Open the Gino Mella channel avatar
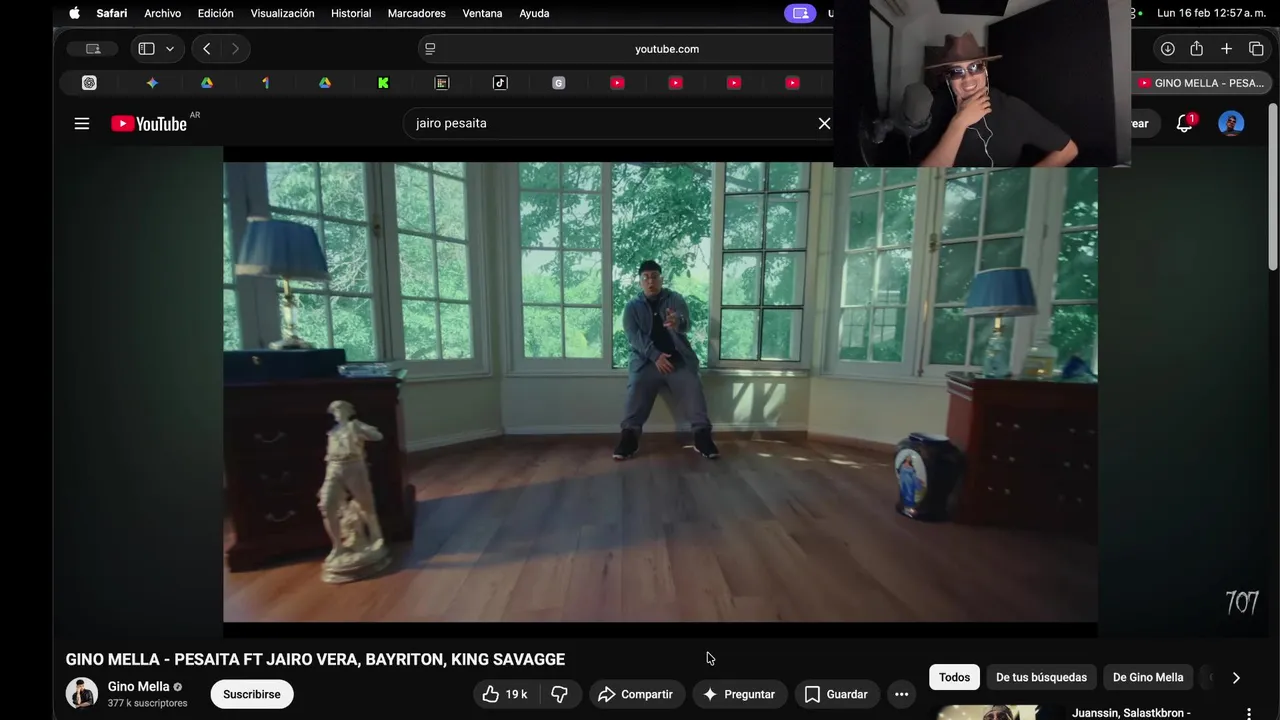Image resolution: width=1280 pixels, height=720 pixels. coord(82,693)
